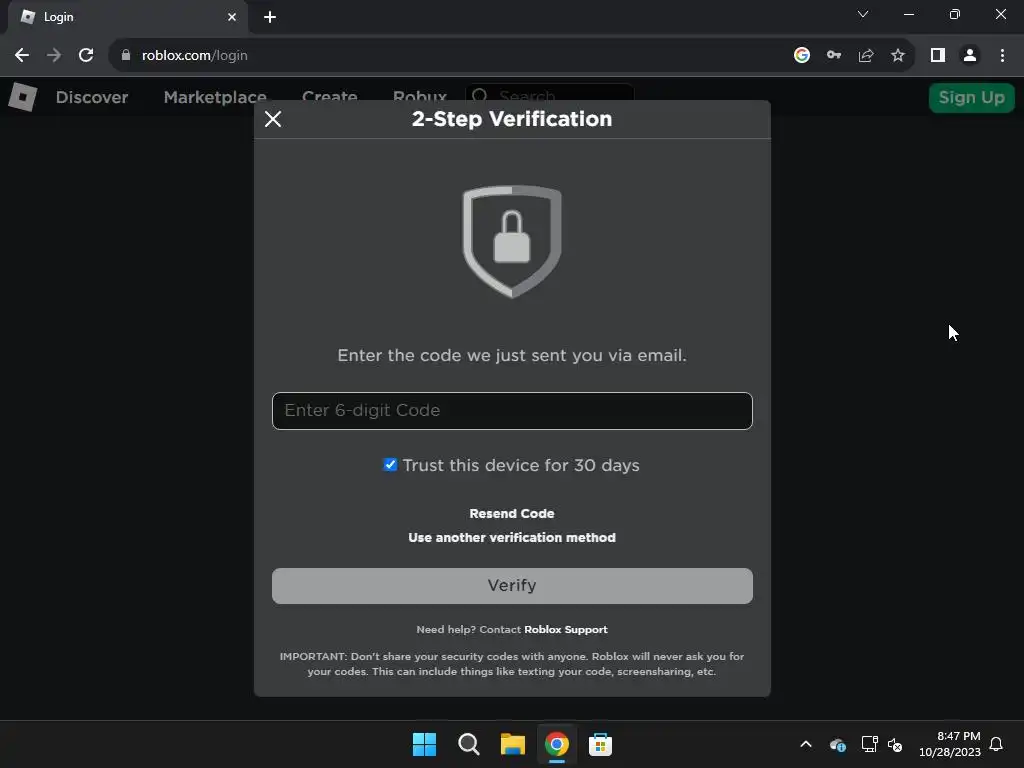Image resolution: width=1024 pixels, height=768 pixels.
Task: Open Chrome profile avatar menu
Action: [970, 56]
